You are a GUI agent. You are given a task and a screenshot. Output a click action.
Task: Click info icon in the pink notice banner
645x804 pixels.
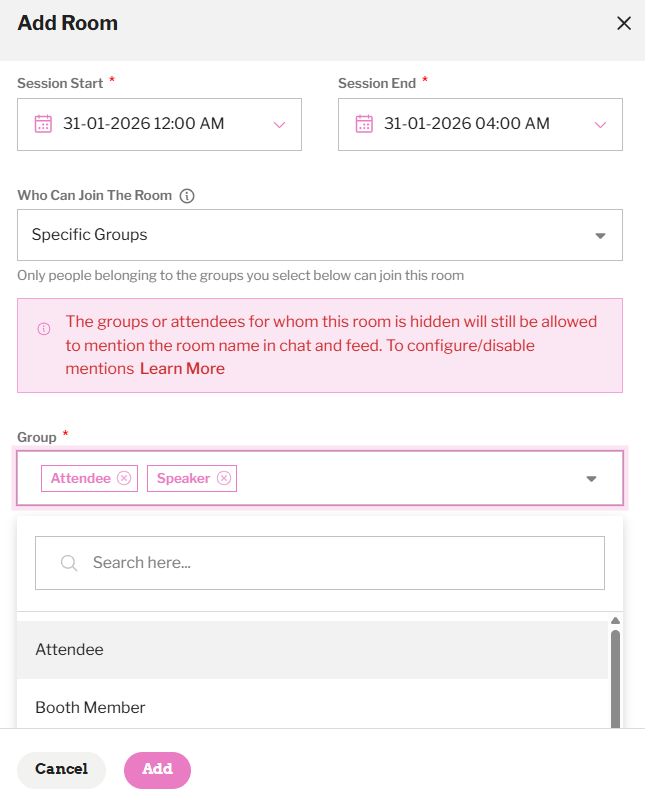click(x=44, y=329)
